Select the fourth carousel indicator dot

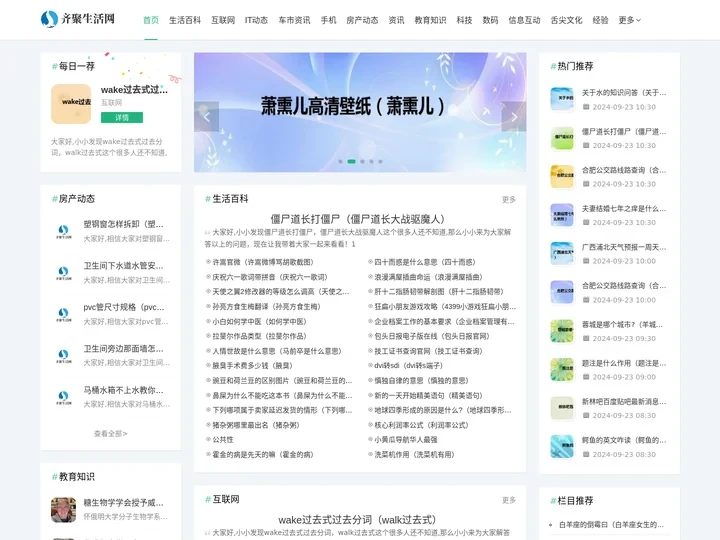click(371, 162)
